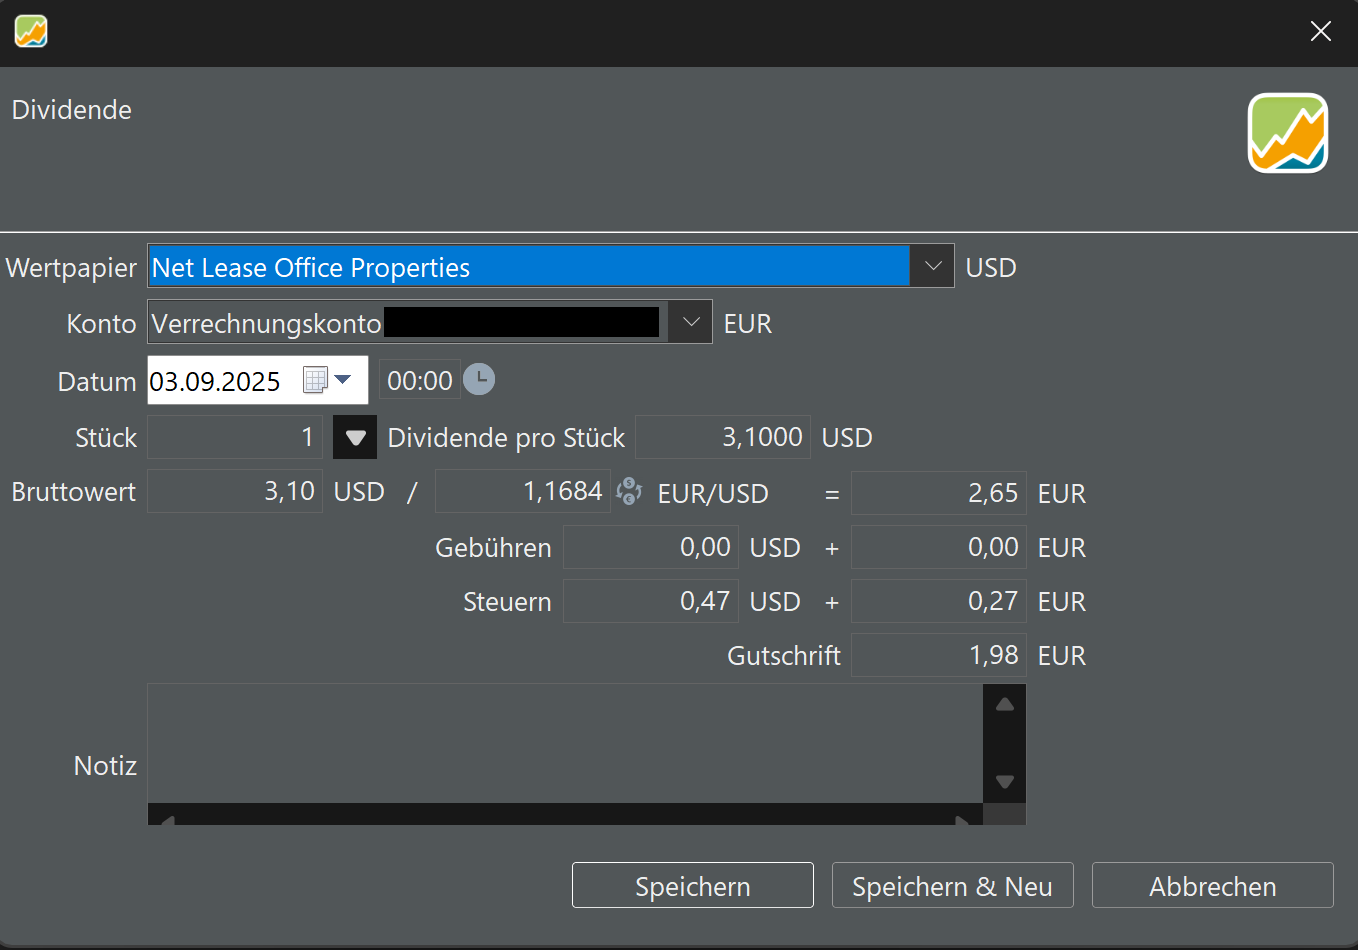Close the Dividende dialog window

tap(1320, 32)
